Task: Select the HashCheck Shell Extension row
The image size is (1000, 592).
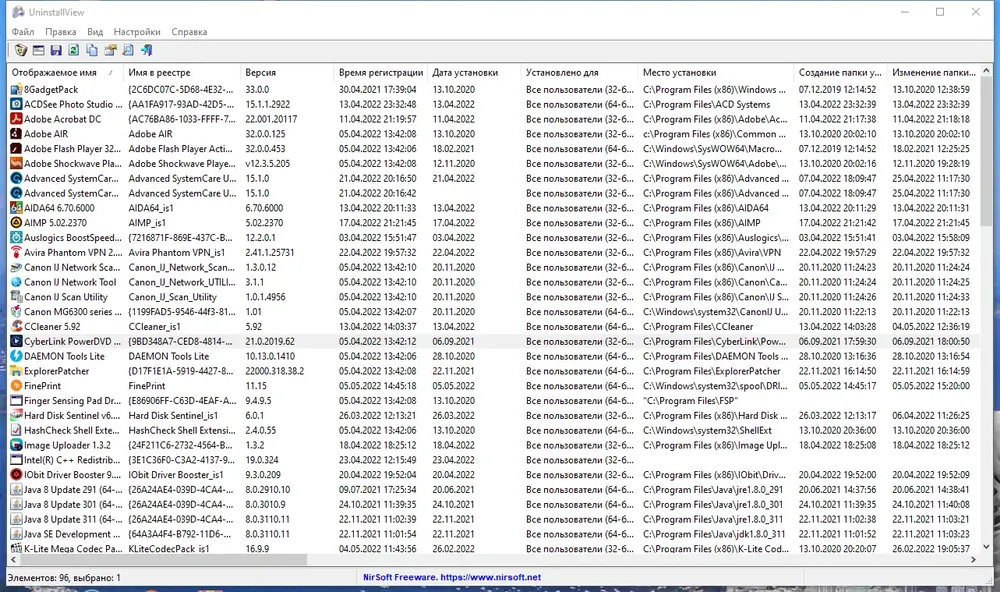Action: pyautogui.click(x=494, y=430)
